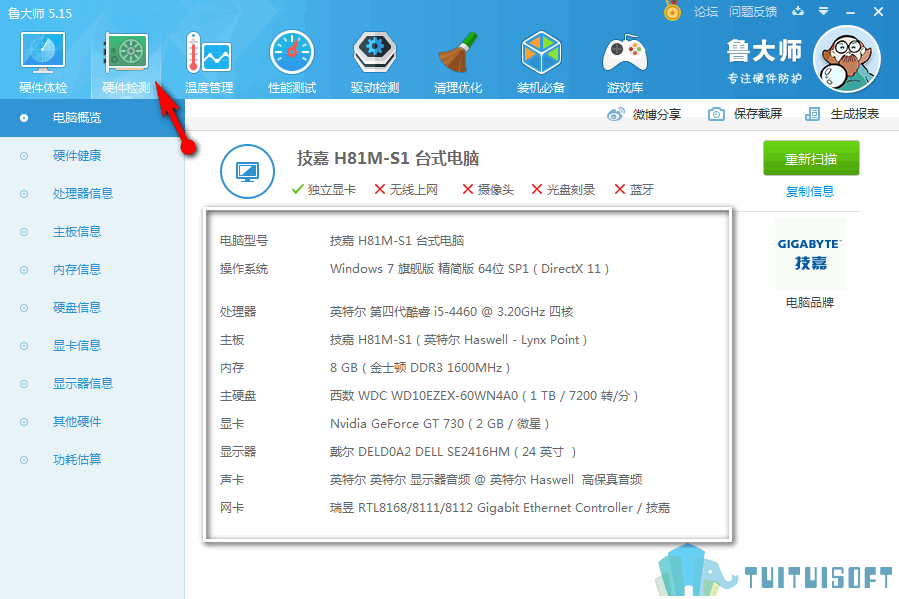Open the 硬件体检 hardware checkup icon

[x=43, y=62]
